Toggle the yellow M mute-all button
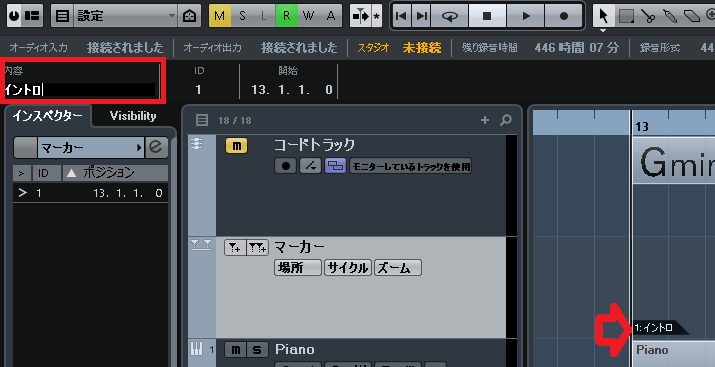 [x=220, y=16]
